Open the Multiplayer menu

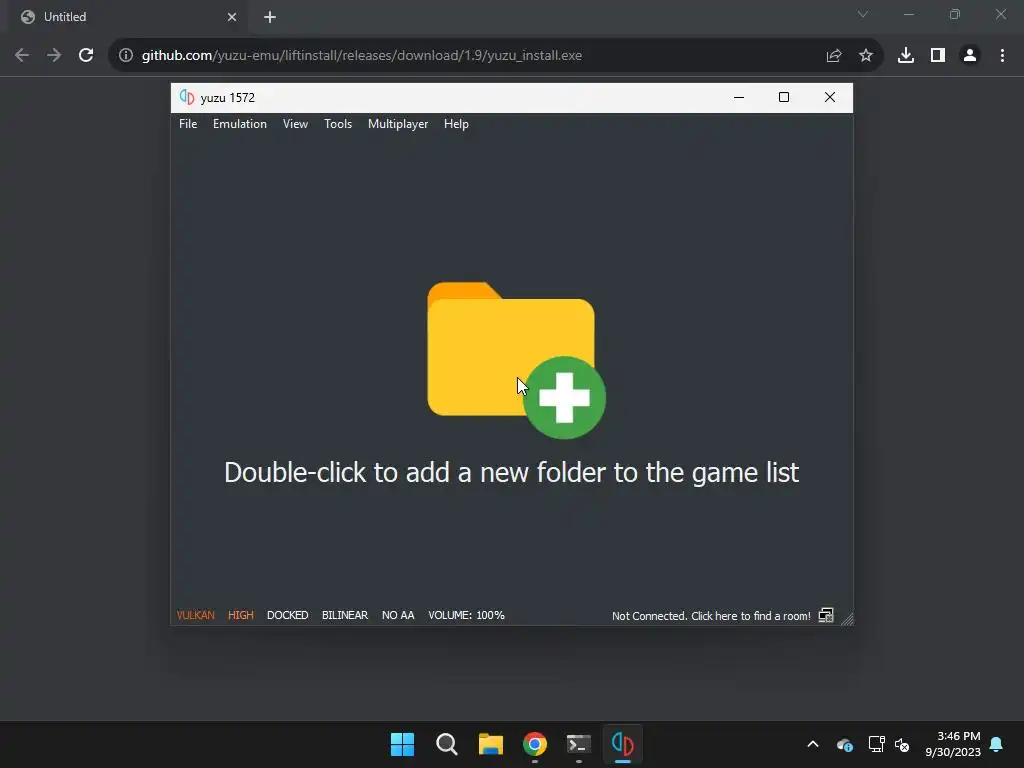398,124
